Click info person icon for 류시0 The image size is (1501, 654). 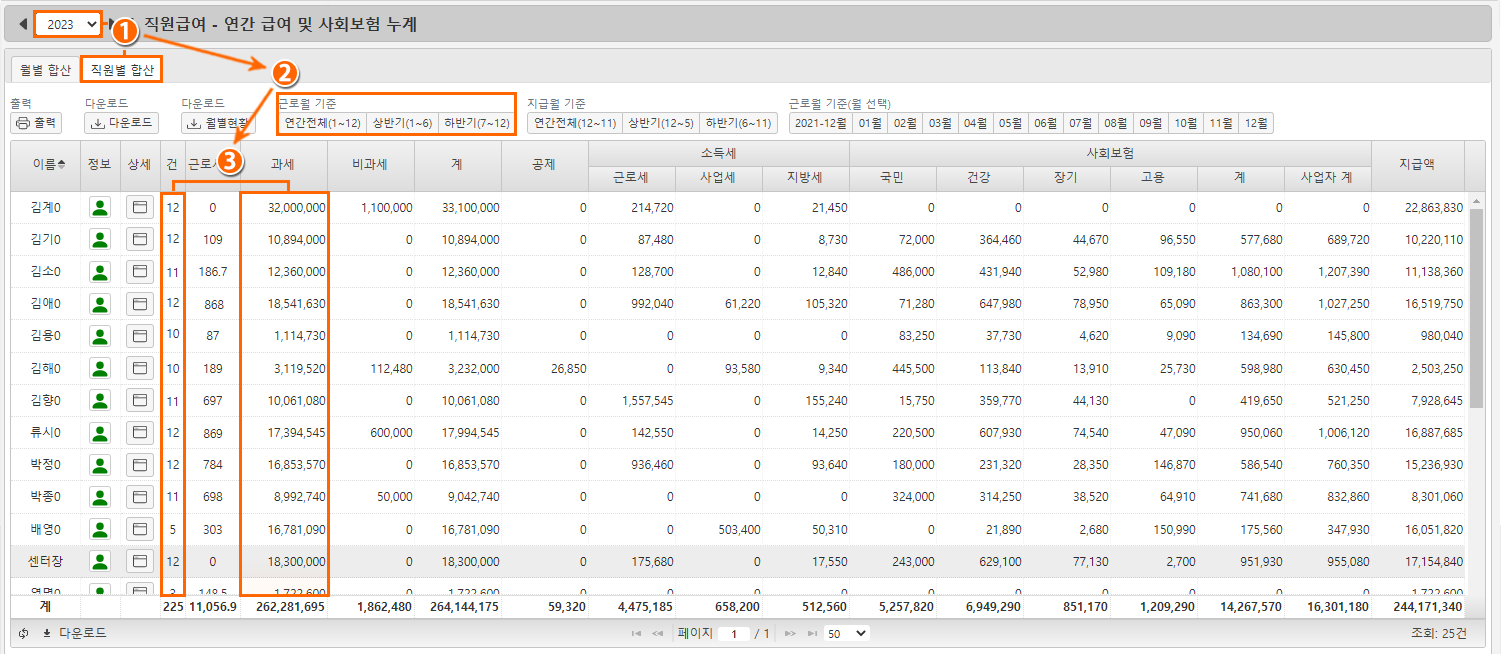pyautogui.click(x=100, y=433)
